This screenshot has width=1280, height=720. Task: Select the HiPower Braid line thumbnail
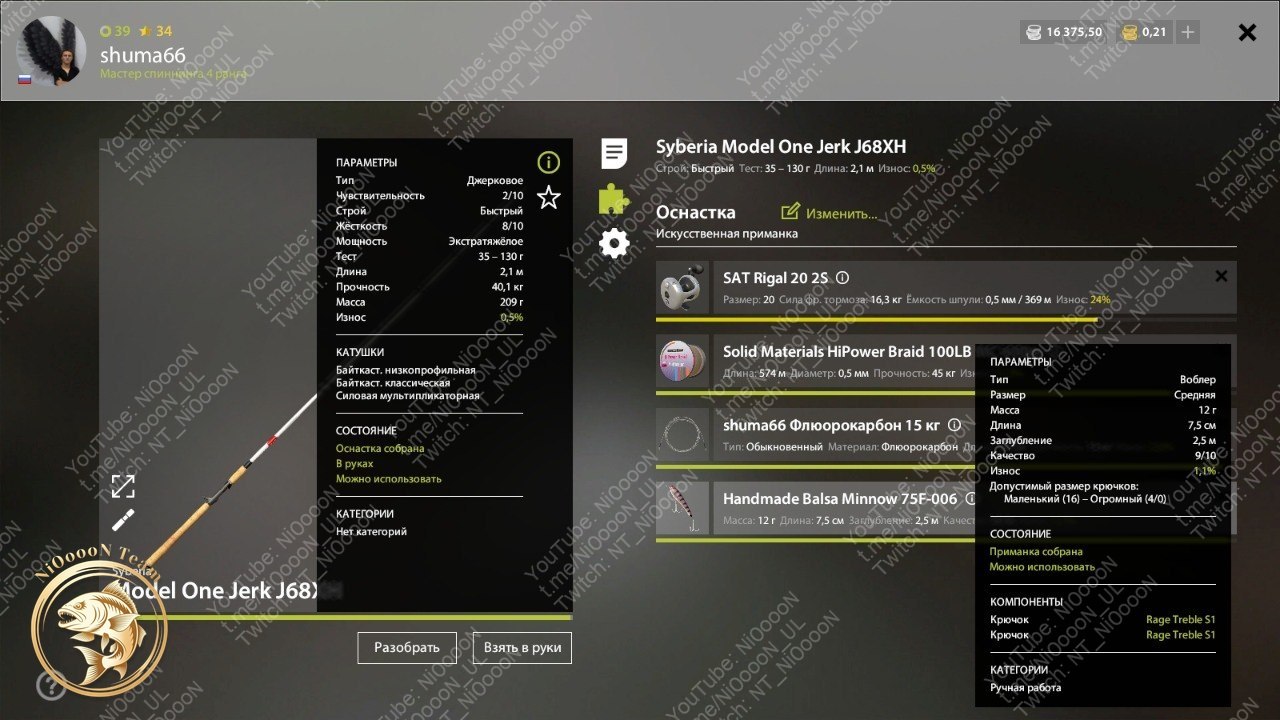pyautogui.click(x=683, y=361)
